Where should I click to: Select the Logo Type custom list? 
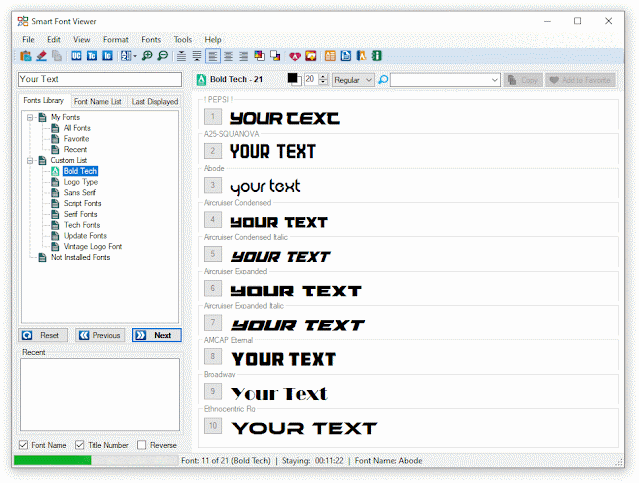(81, 182)
